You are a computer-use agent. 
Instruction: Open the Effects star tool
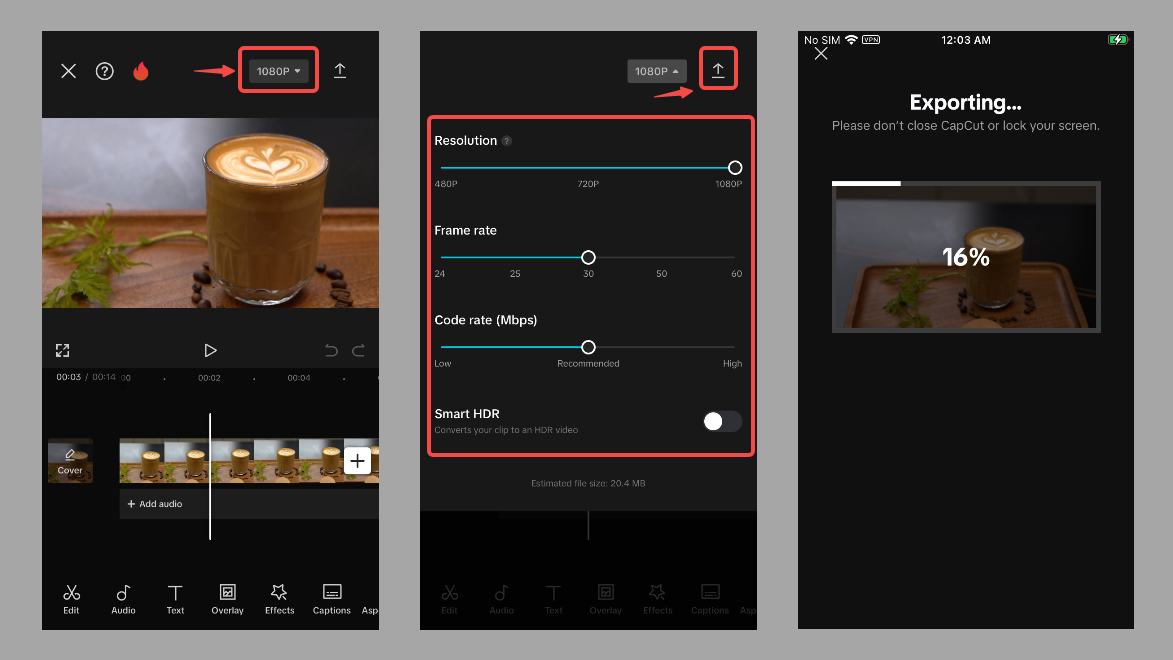pyautogui.click(x=279, y=598)
